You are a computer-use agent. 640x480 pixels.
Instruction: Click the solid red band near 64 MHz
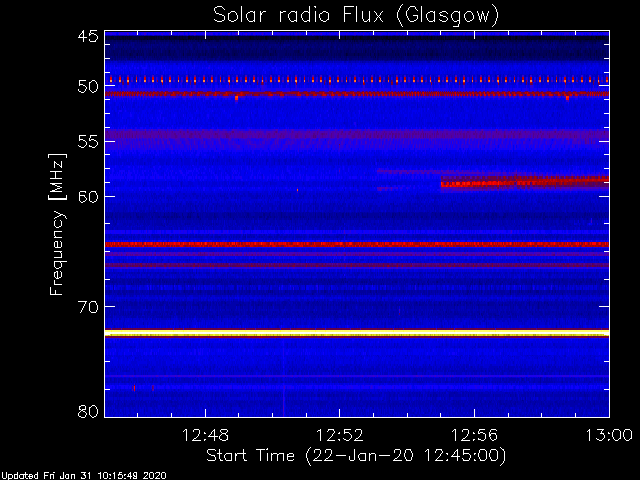click(357, 244)
